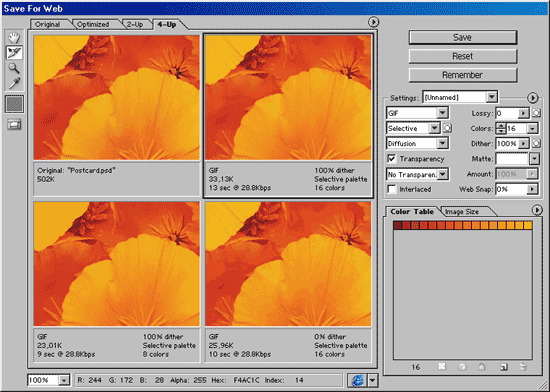
Task: Preview in Internet Explorer browser icon
Action: (x=357, y=380)
